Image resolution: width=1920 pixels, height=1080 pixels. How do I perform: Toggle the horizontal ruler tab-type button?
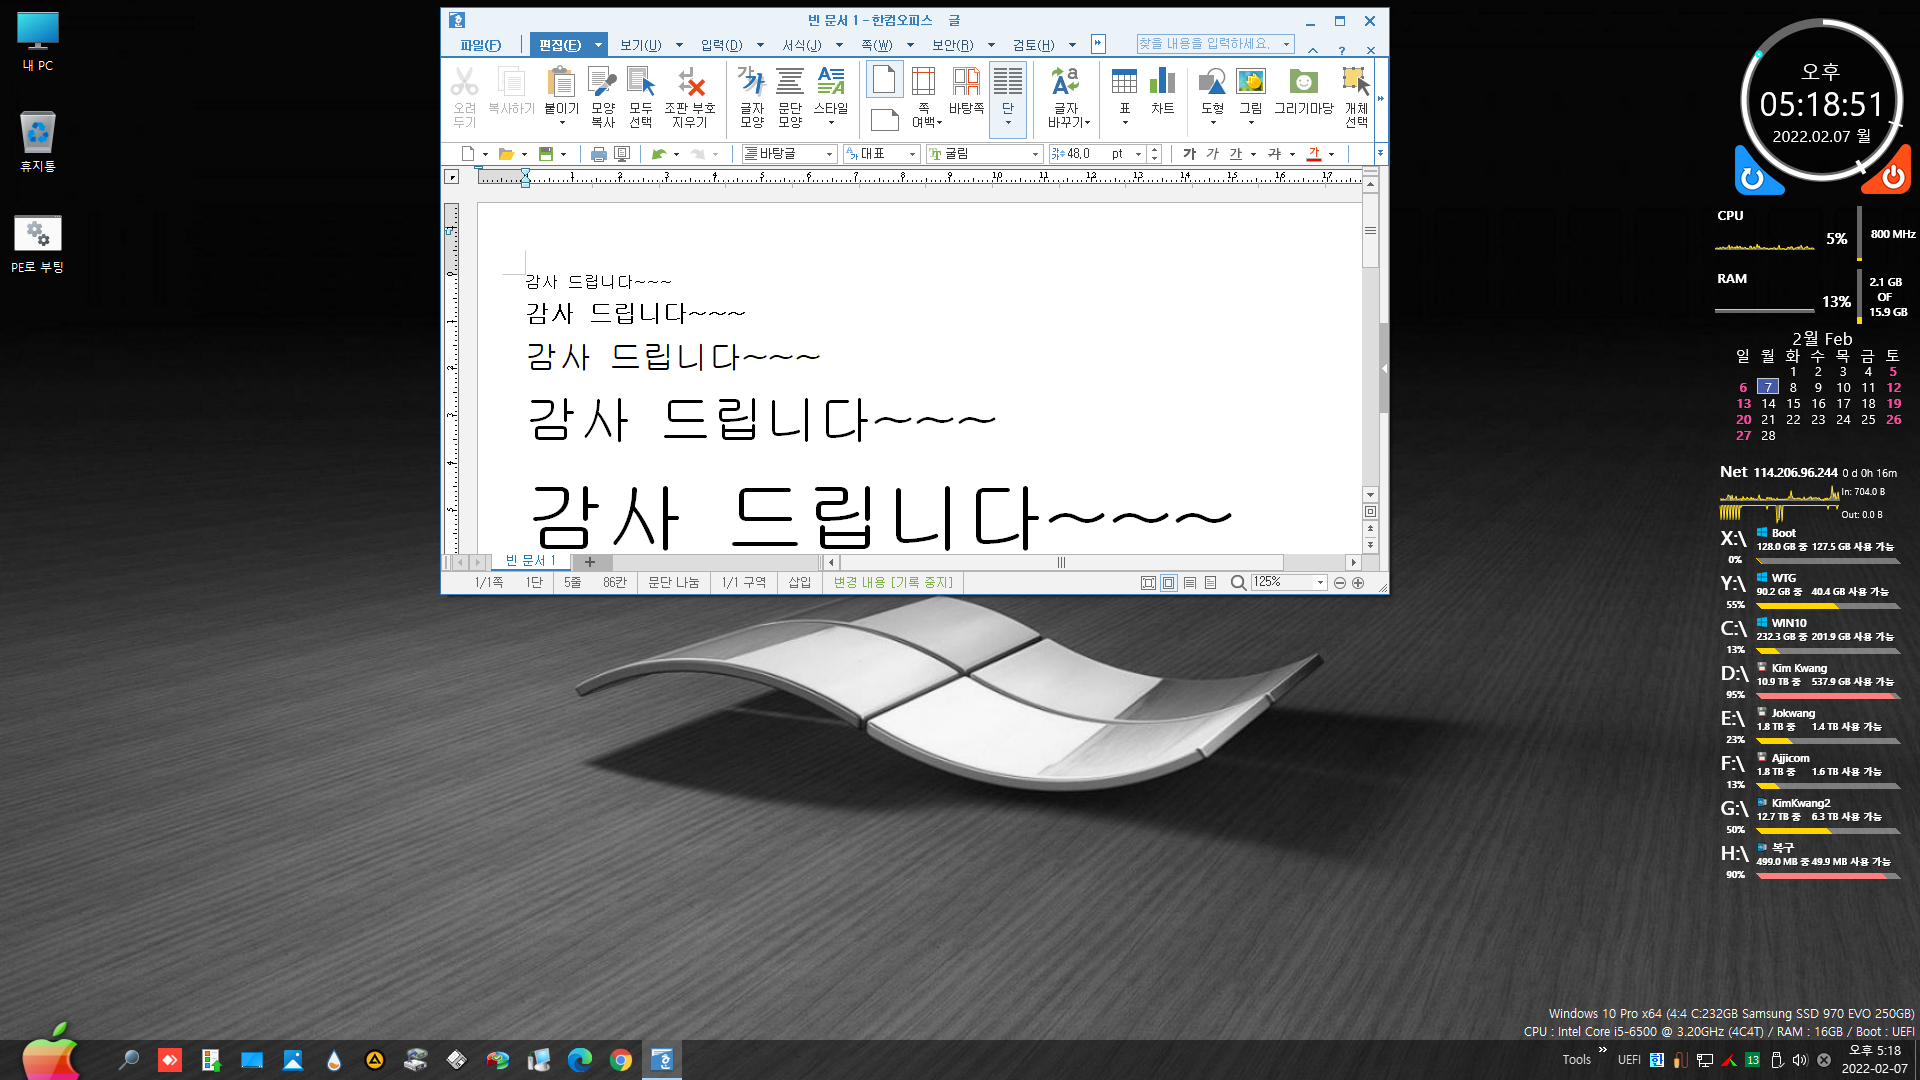(451, 177)
